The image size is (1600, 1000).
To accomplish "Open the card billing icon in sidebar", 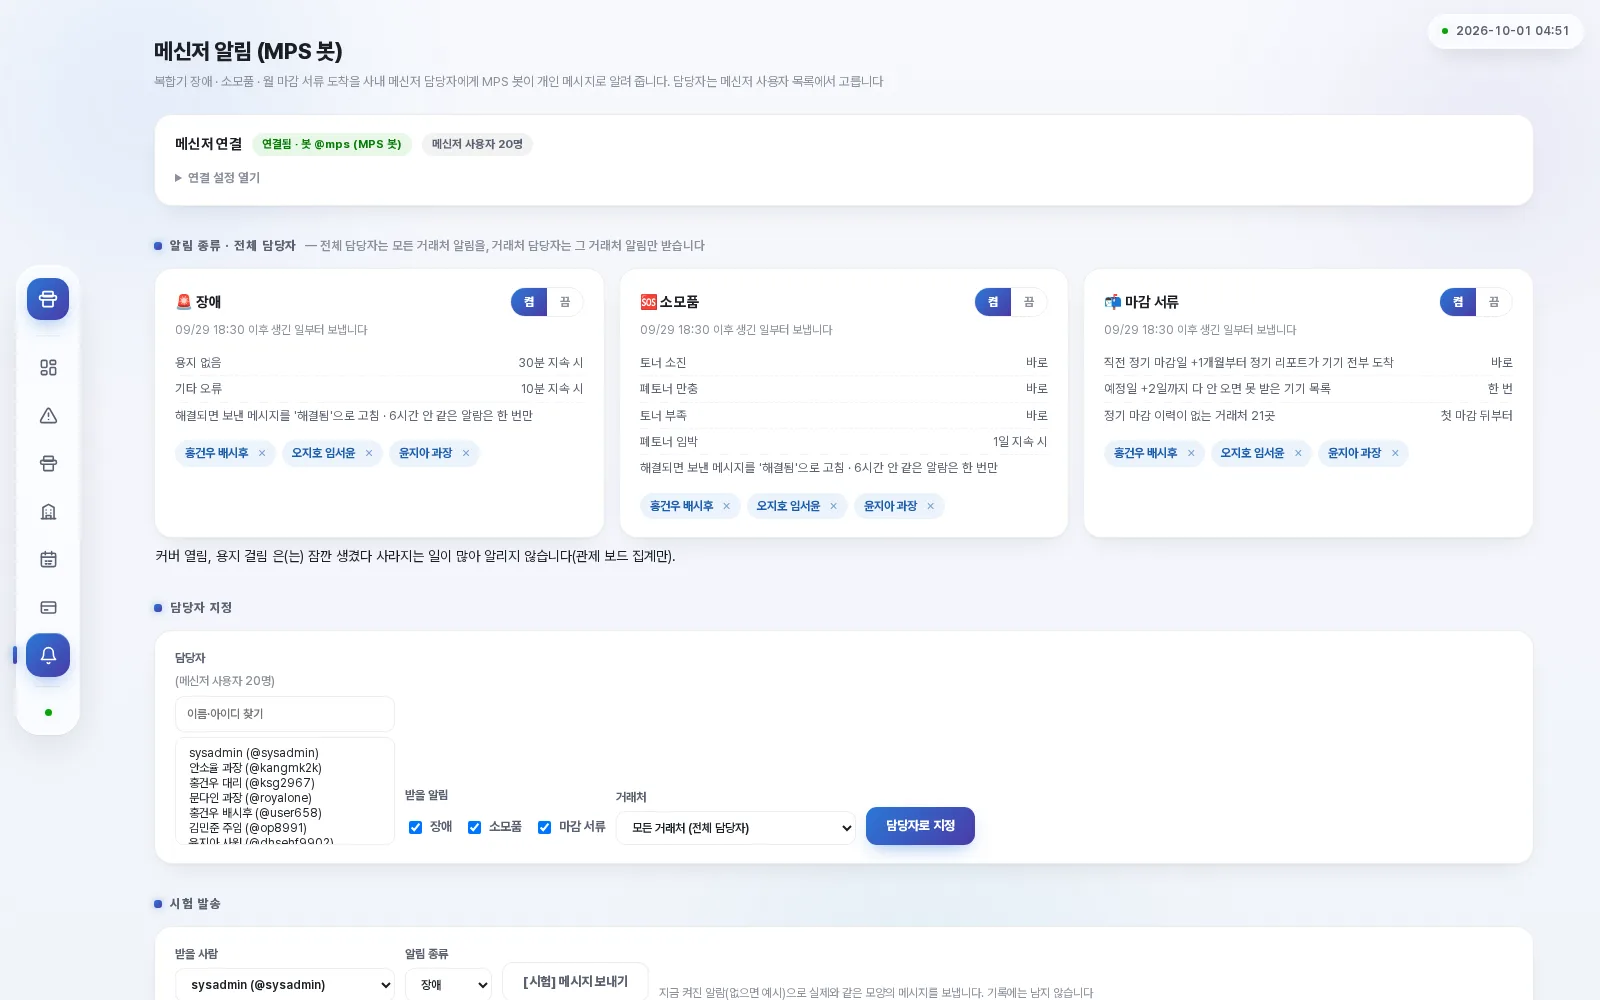I will 48,608.
